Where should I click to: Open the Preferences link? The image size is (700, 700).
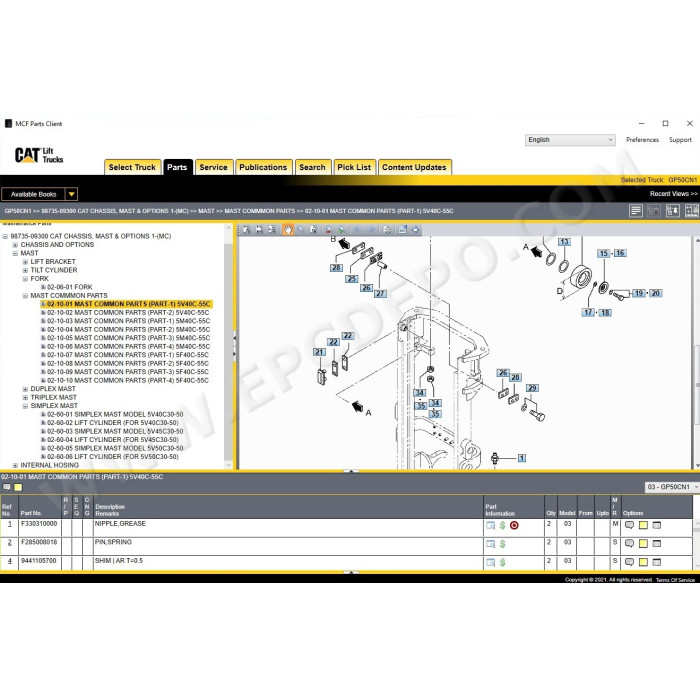coord(642,140)
